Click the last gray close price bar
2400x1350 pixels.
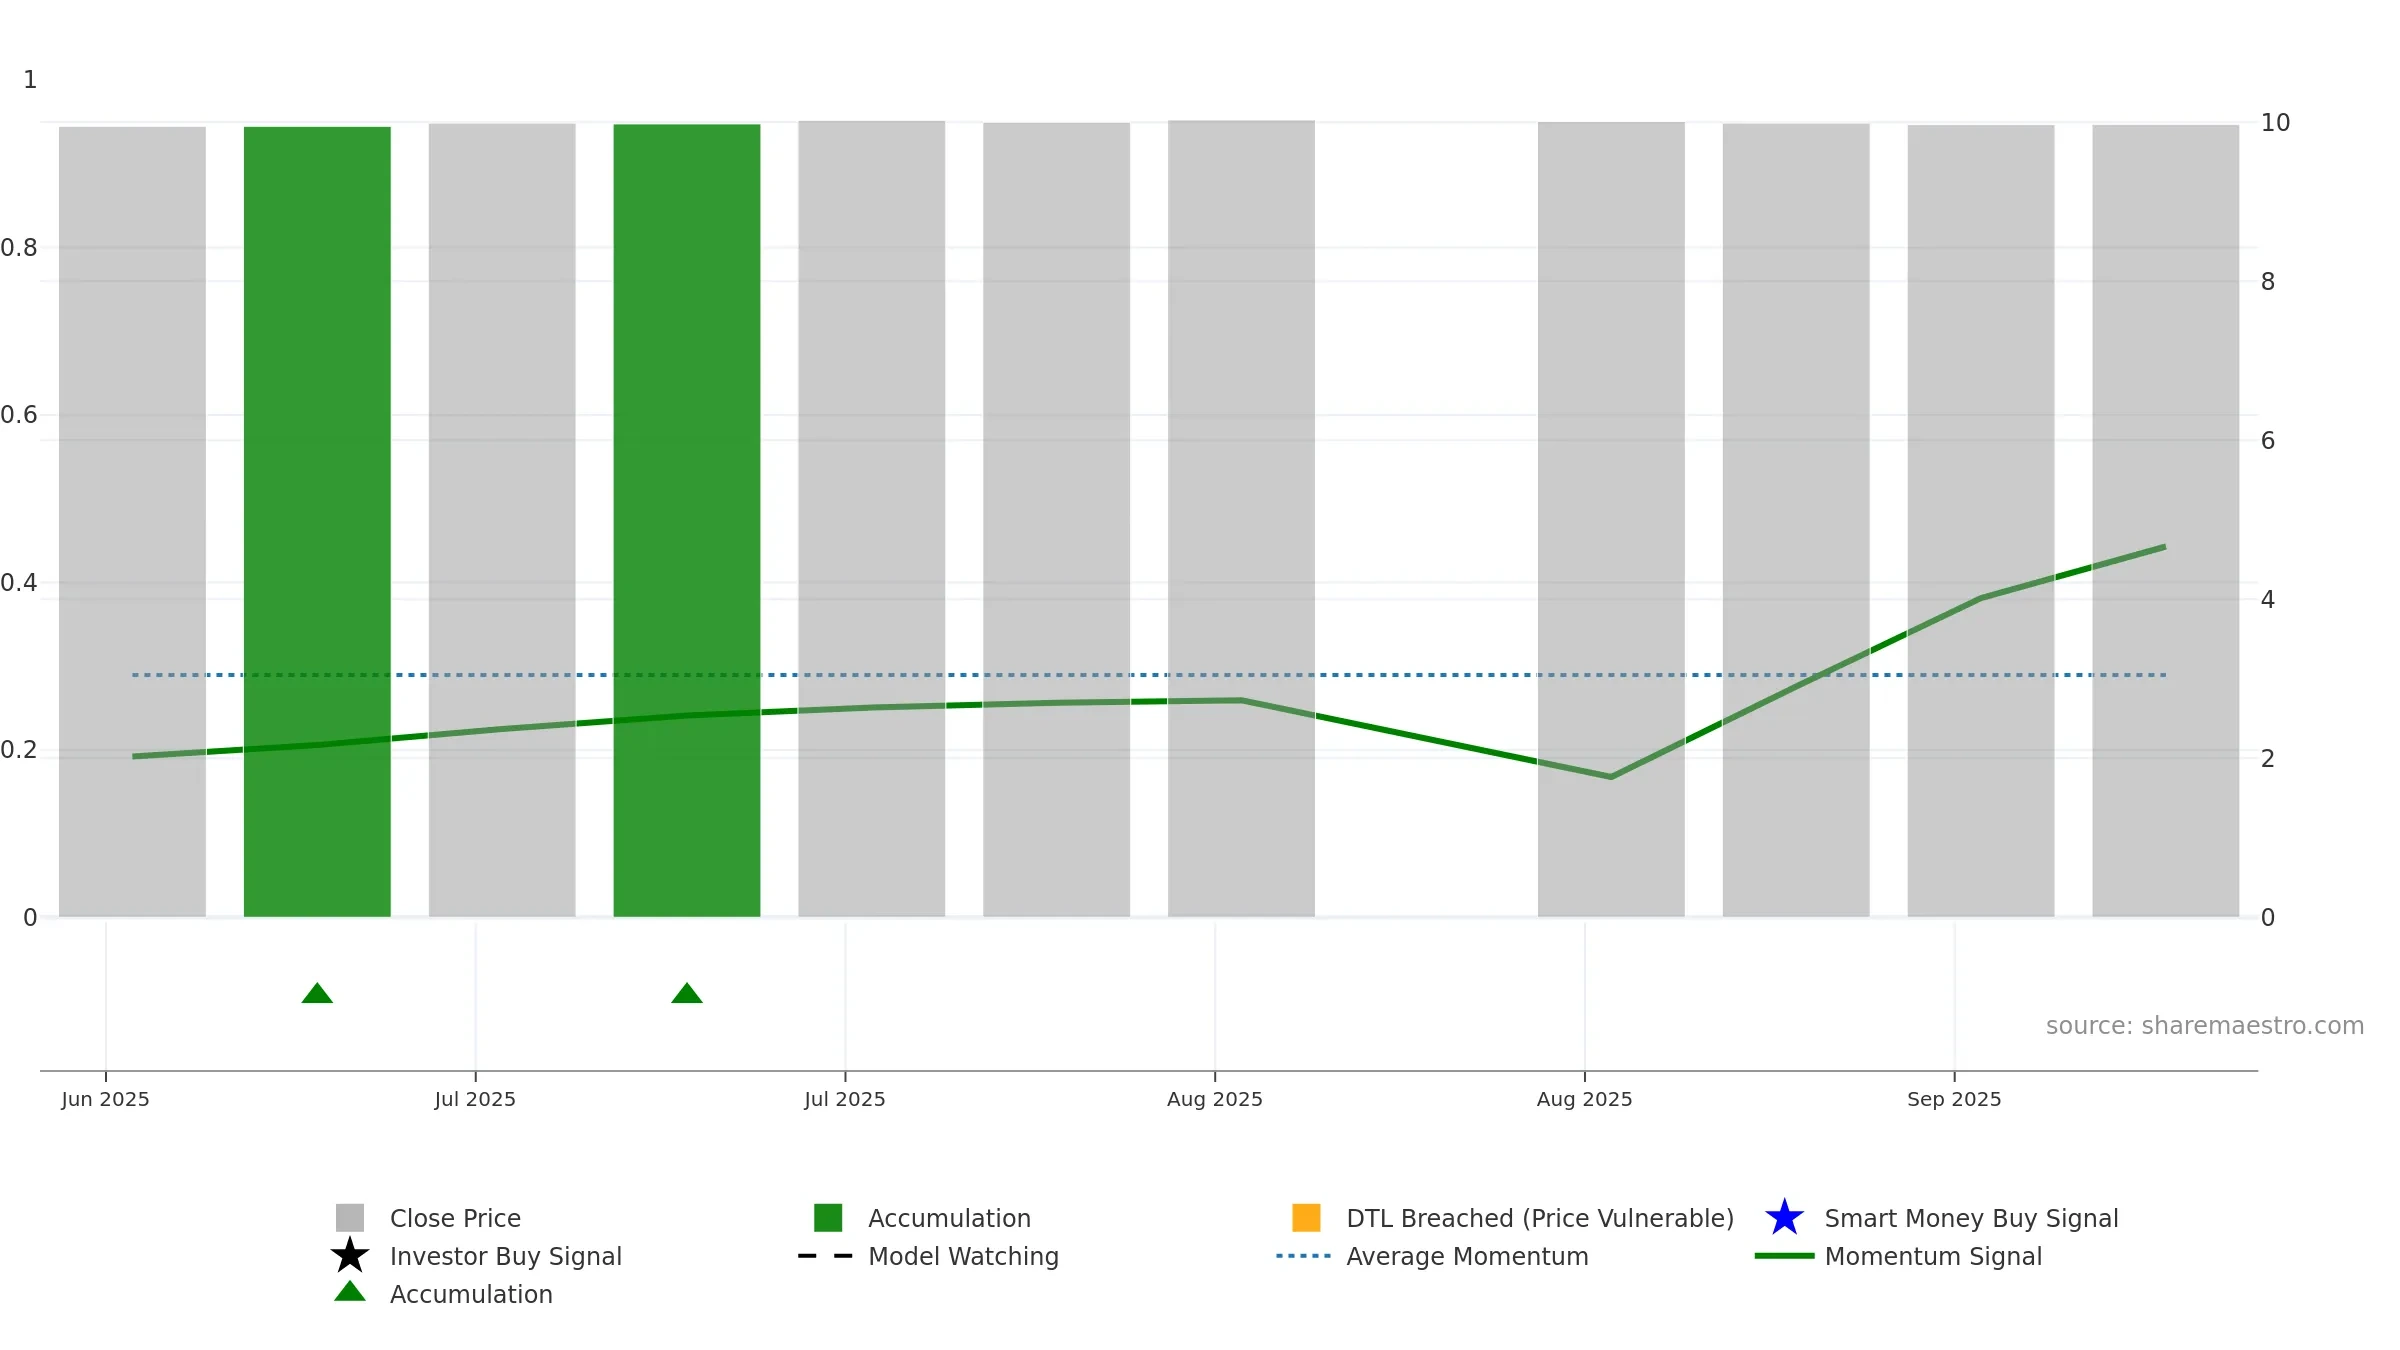2166,521
